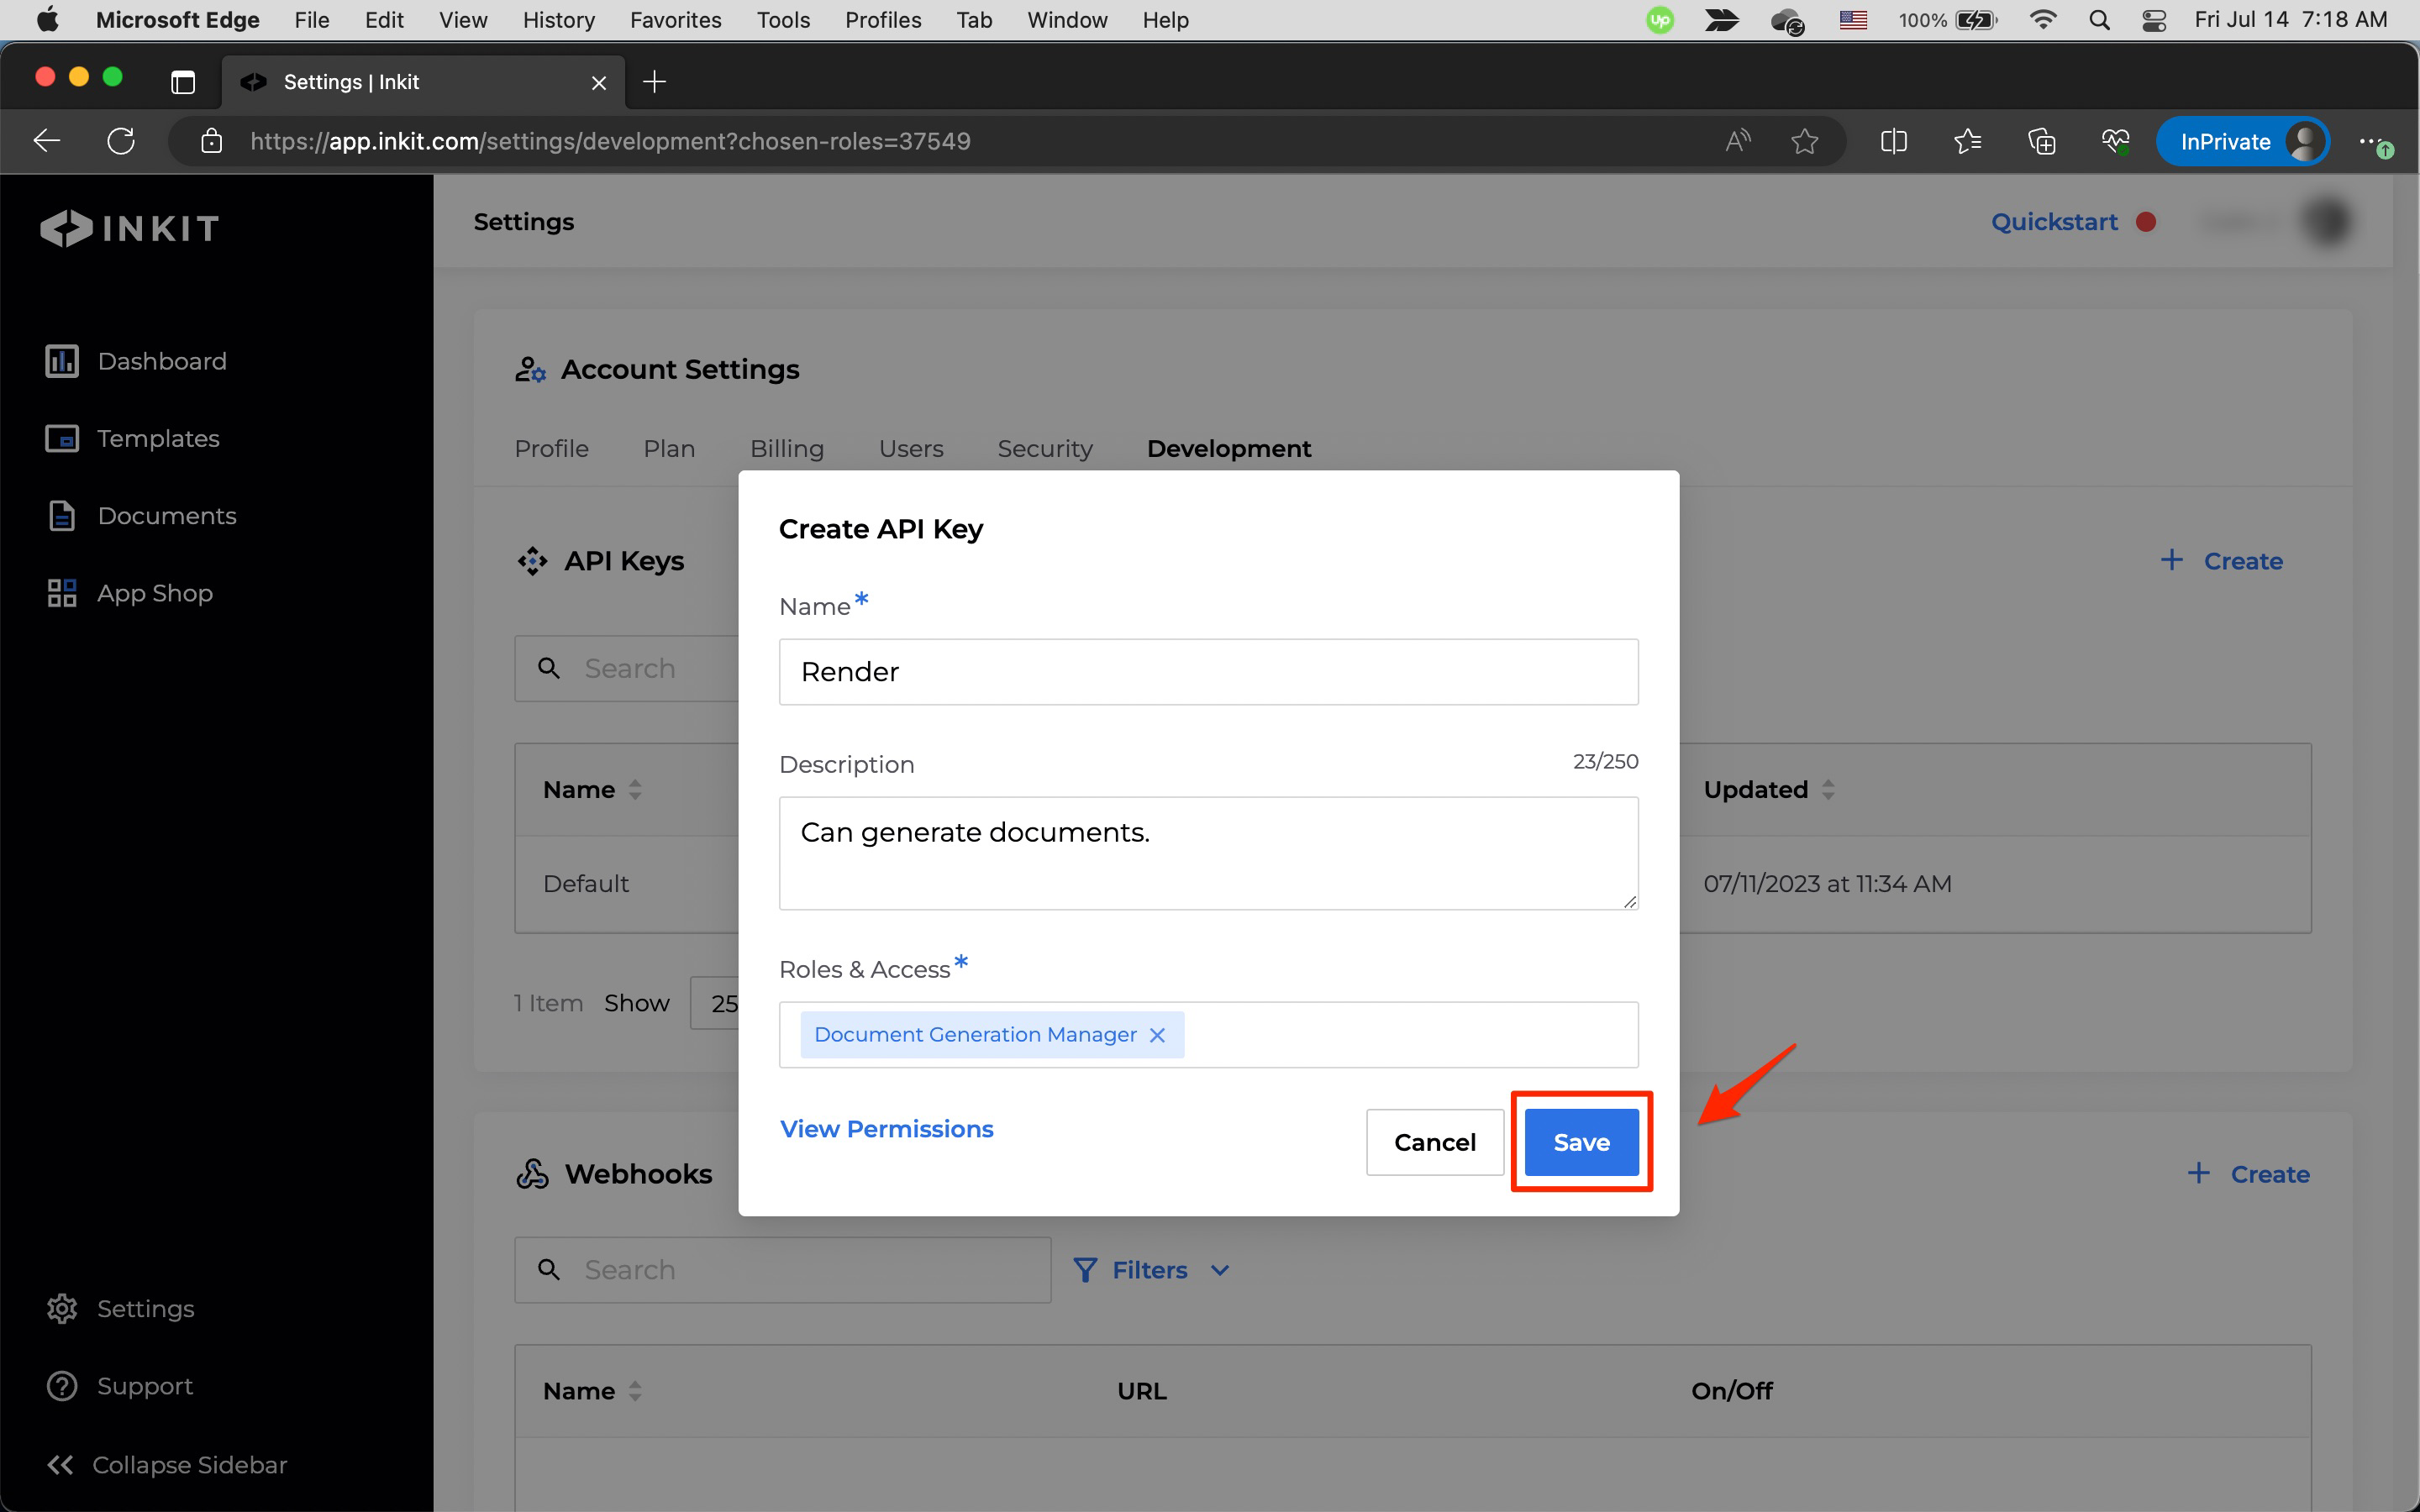
Task: Open Support help icon
Action: click(x=62, y=1386)
